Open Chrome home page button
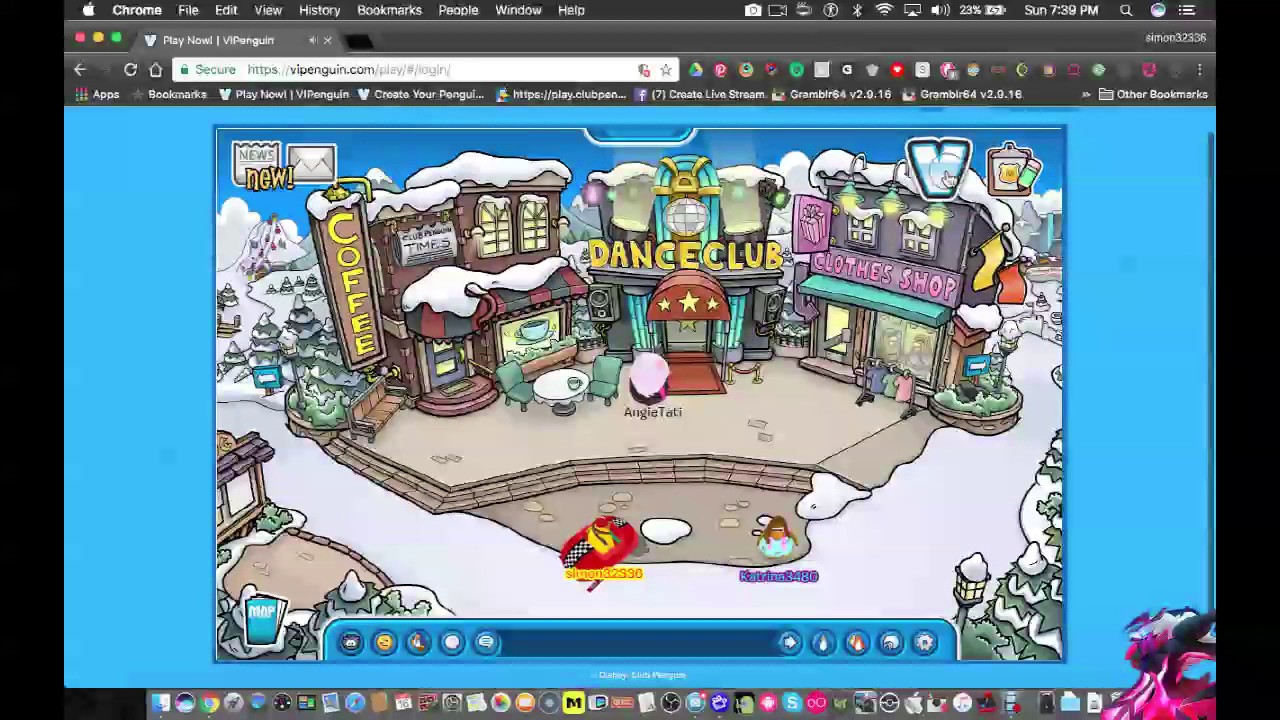The height and width of the screenshot is (720, 1280). coord(156,69)
